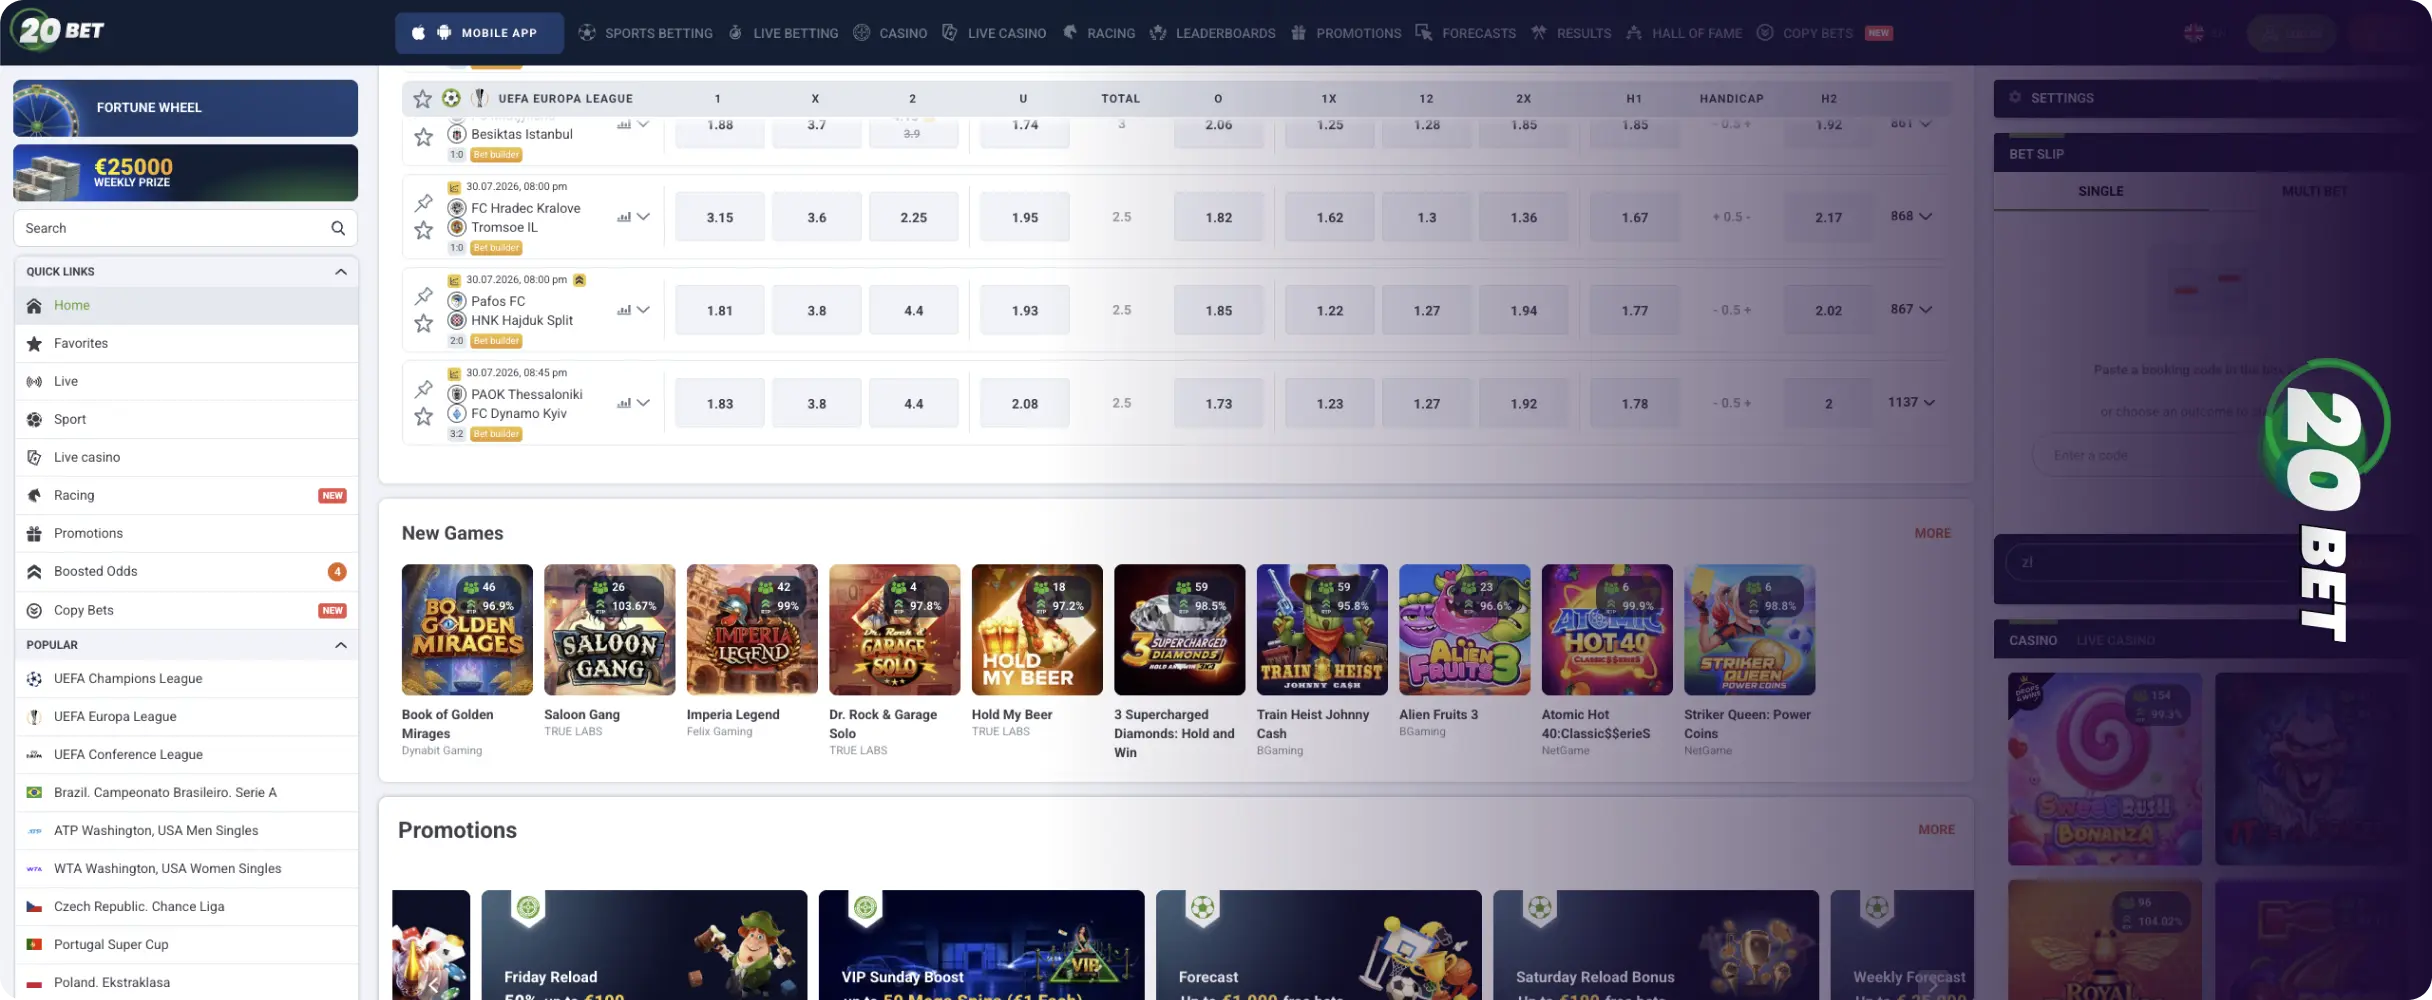The image size is (2432, 1000).
Task: Favorite the PAOK Thessaloniki match
Action: click(424, 416)
